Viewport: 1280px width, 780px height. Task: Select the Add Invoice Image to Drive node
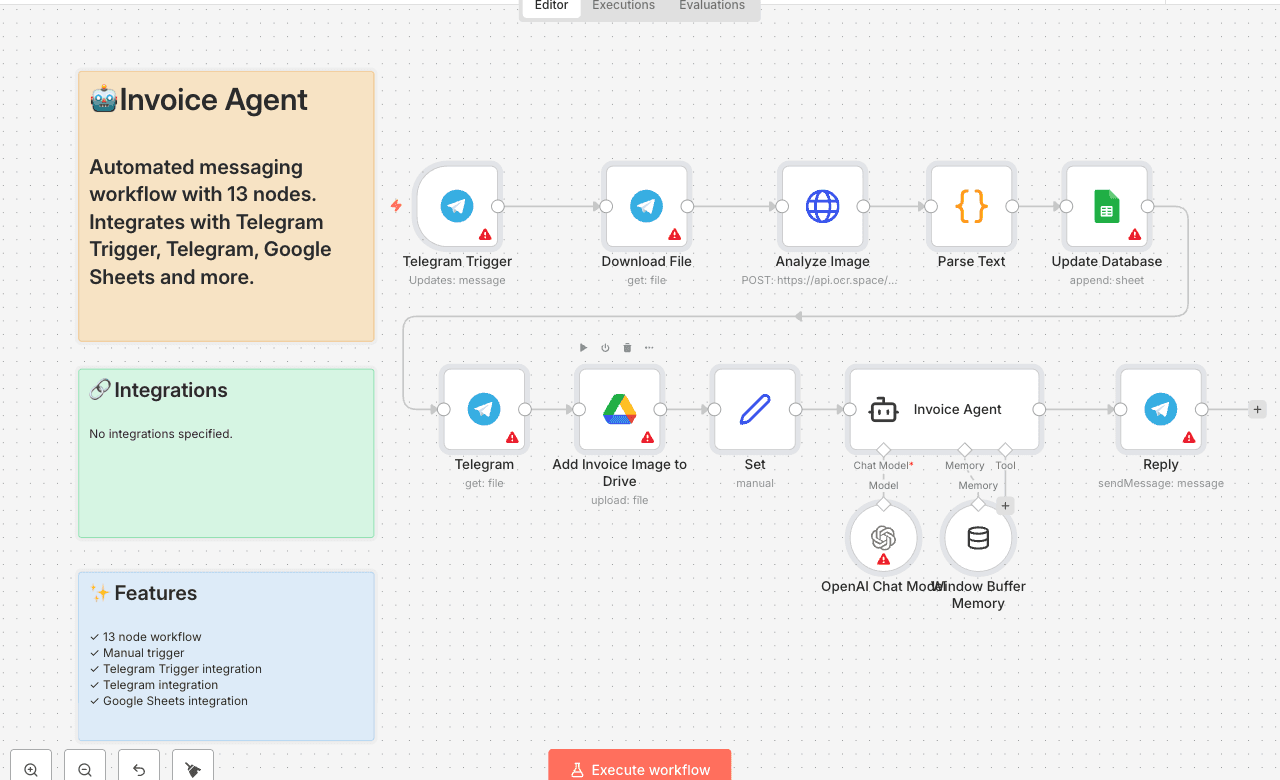[620, 410]
